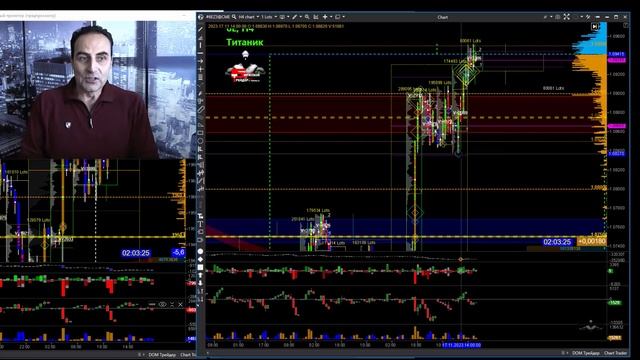Screen dimensions: 640x360
Task: Select the ruler tool in left toolbar
Action: 200,109
